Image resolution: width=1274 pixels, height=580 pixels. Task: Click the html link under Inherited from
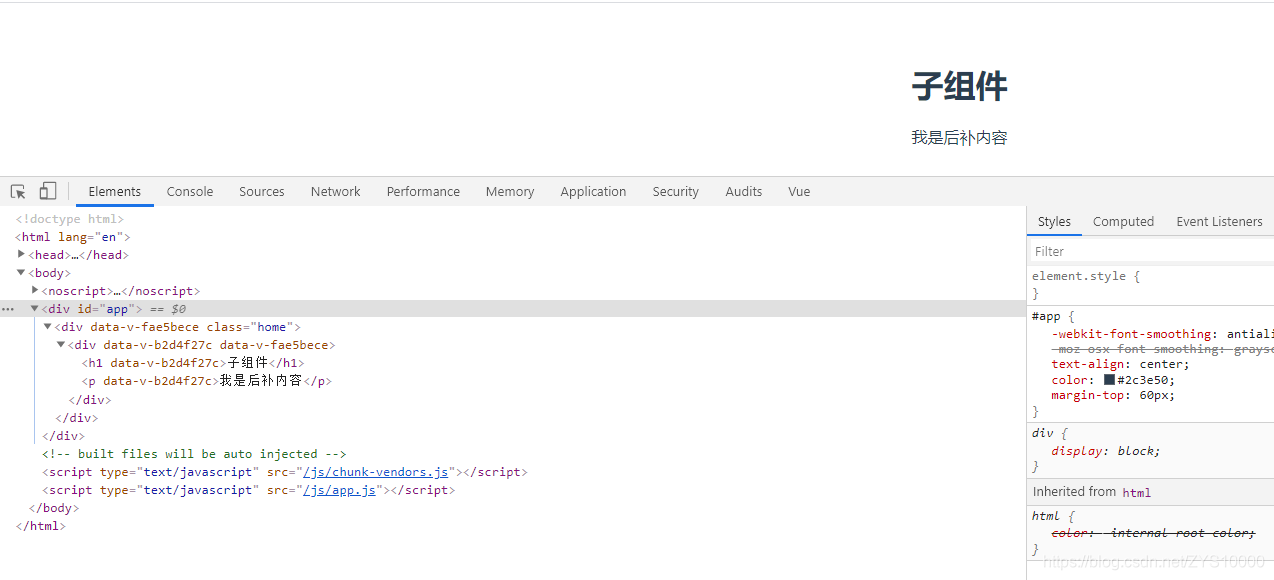pyautogui.click(x=1137, y=492)
